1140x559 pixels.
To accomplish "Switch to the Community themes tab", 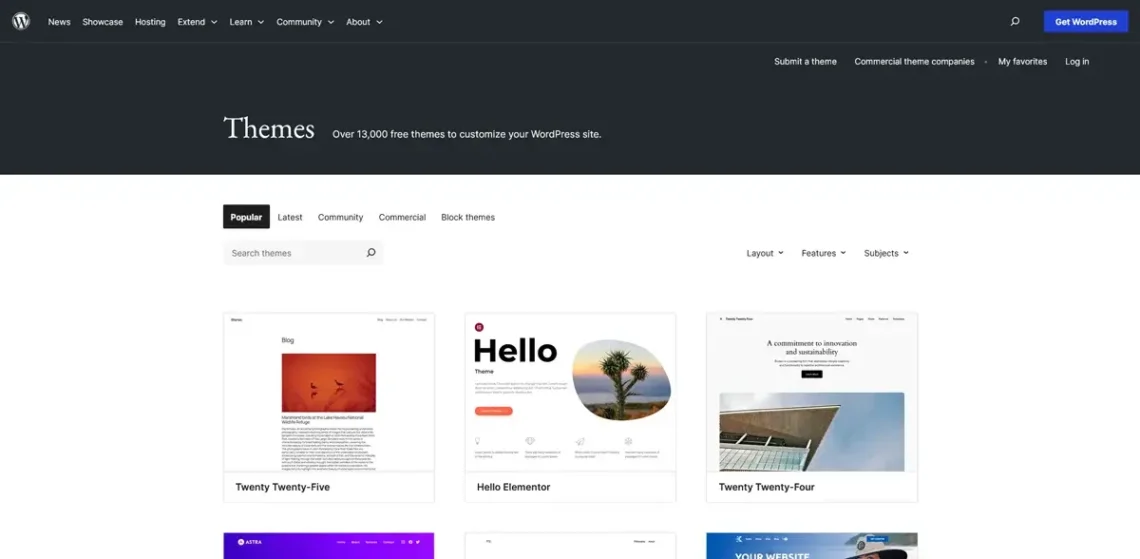I will 340,217.
